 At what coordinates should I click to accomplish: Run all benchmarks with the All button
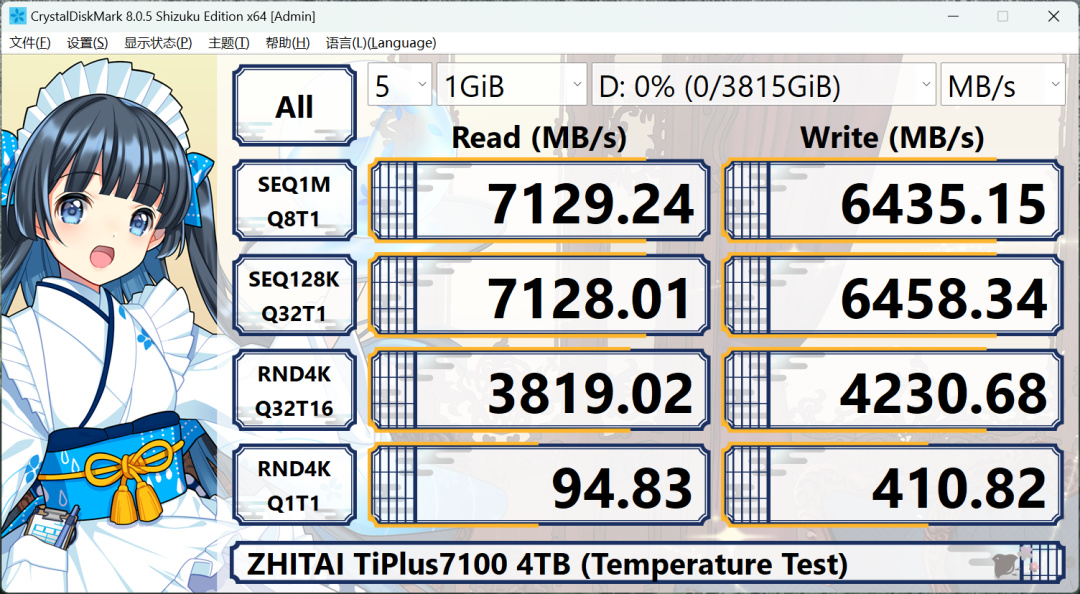295,105
